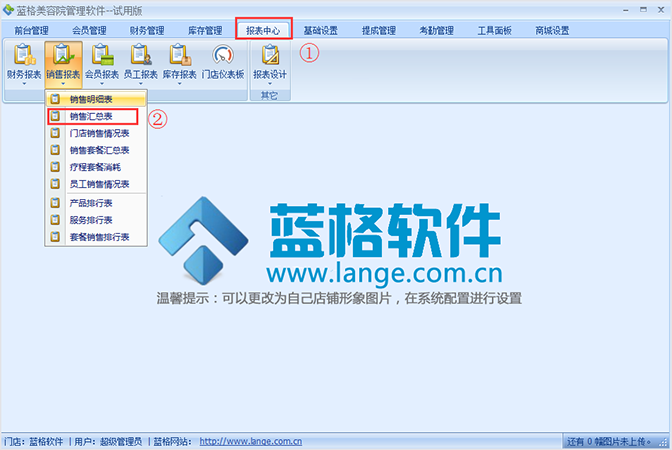The height and width of the screenshot is (450, 672).
Task: Open the 员工报表 ribbon icon
Action: click(x=141, y=62)
